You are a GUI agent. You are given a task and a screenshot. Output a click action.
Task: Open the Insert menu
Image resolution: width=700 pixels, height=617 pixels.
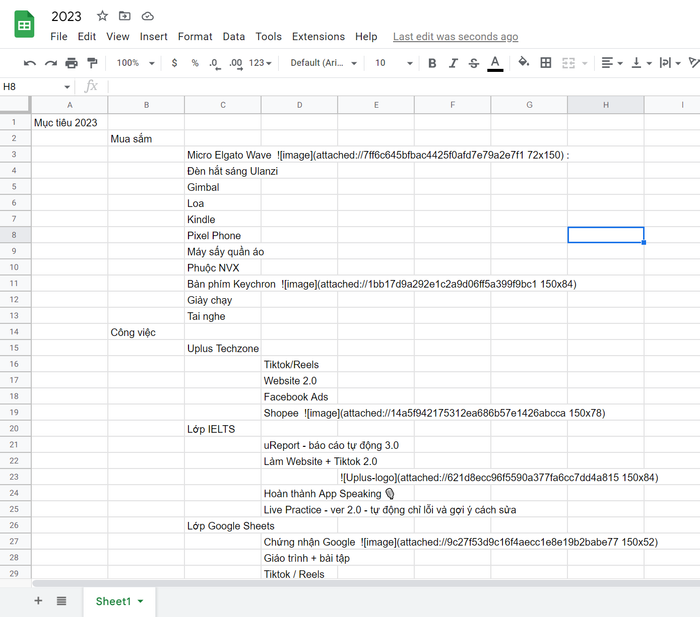click(153, 37)
